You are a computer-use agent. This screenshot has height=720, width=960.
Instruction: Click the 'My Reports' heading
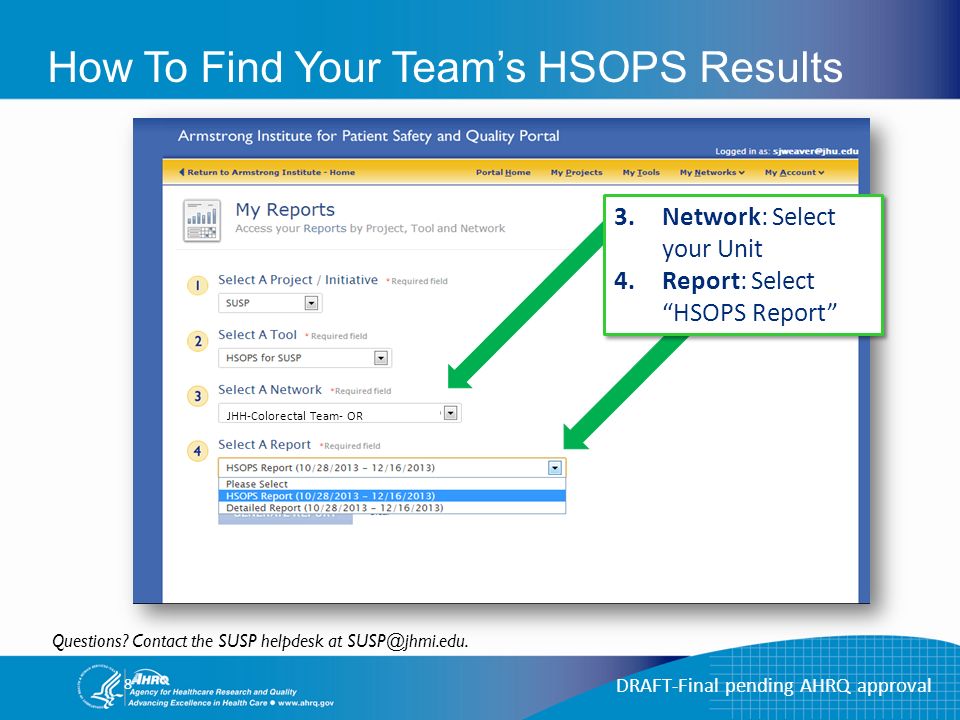click(x=285, y=209)
